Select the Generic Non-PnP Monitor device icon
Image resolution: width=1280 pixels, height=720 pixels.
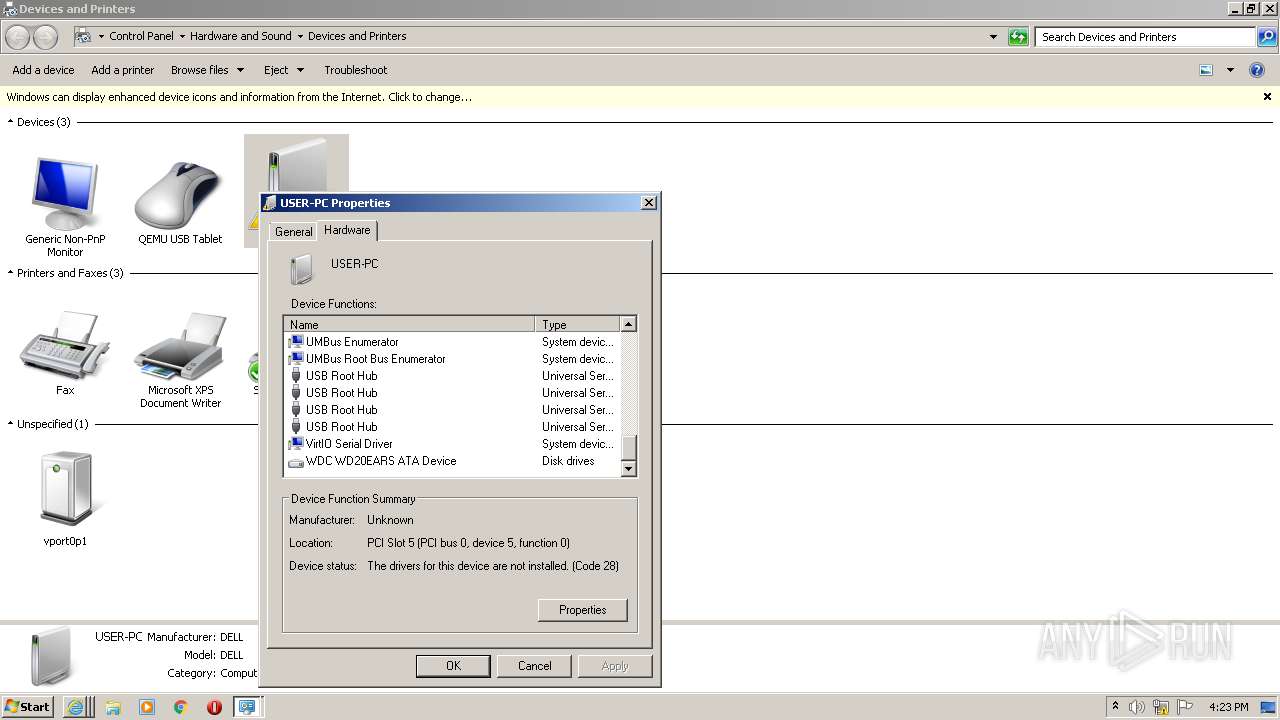(x=65, y=194)
